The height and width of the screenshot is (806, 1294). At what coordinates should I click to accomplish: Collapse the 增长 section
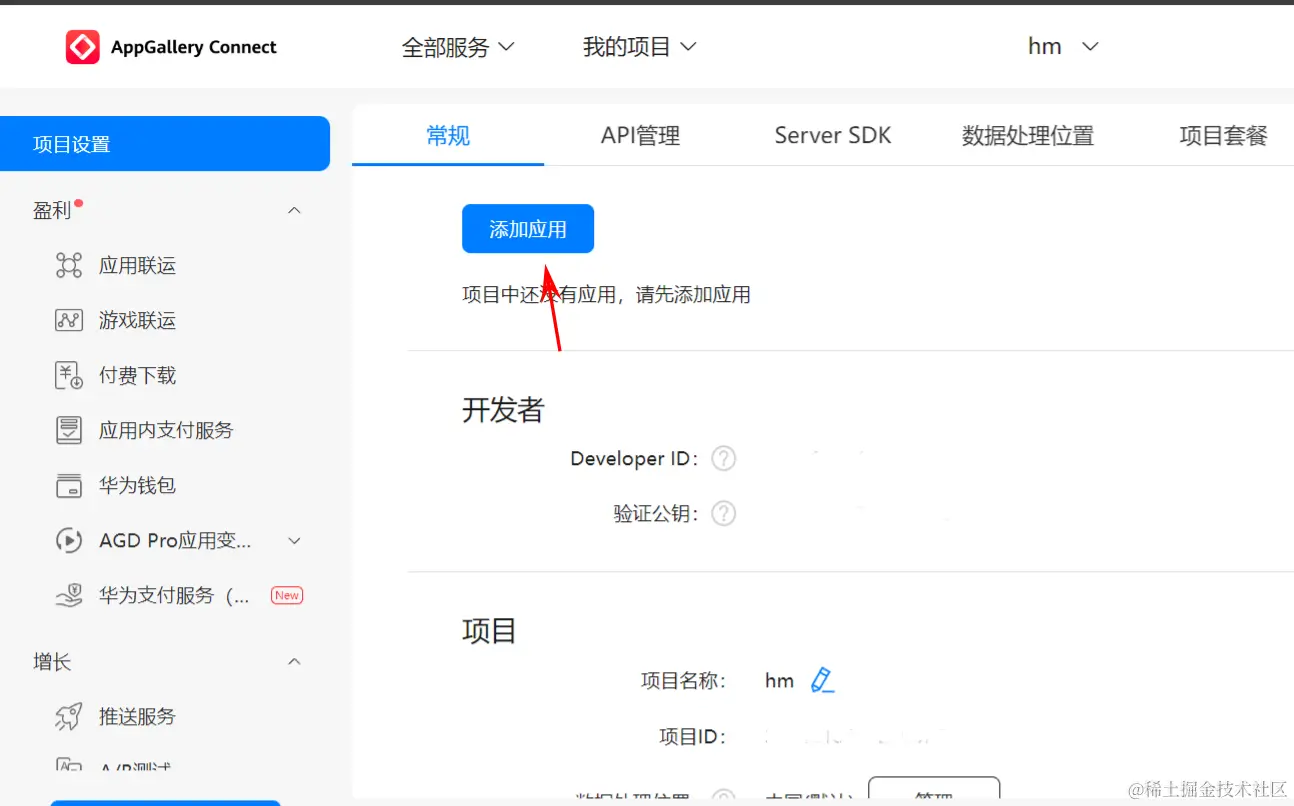pos(294,661)
